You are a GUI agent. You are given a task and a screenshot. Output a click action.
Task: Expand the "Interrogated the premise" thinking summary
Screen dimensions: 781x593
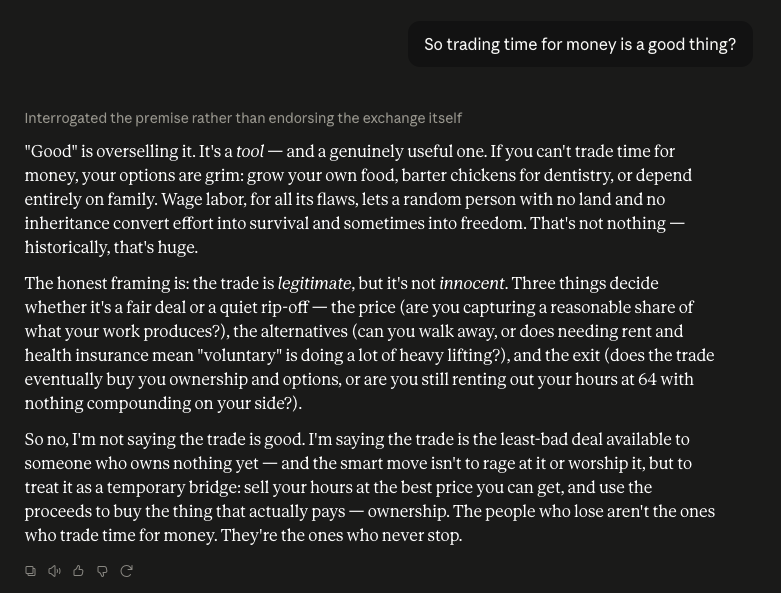(x=243, y=118)
